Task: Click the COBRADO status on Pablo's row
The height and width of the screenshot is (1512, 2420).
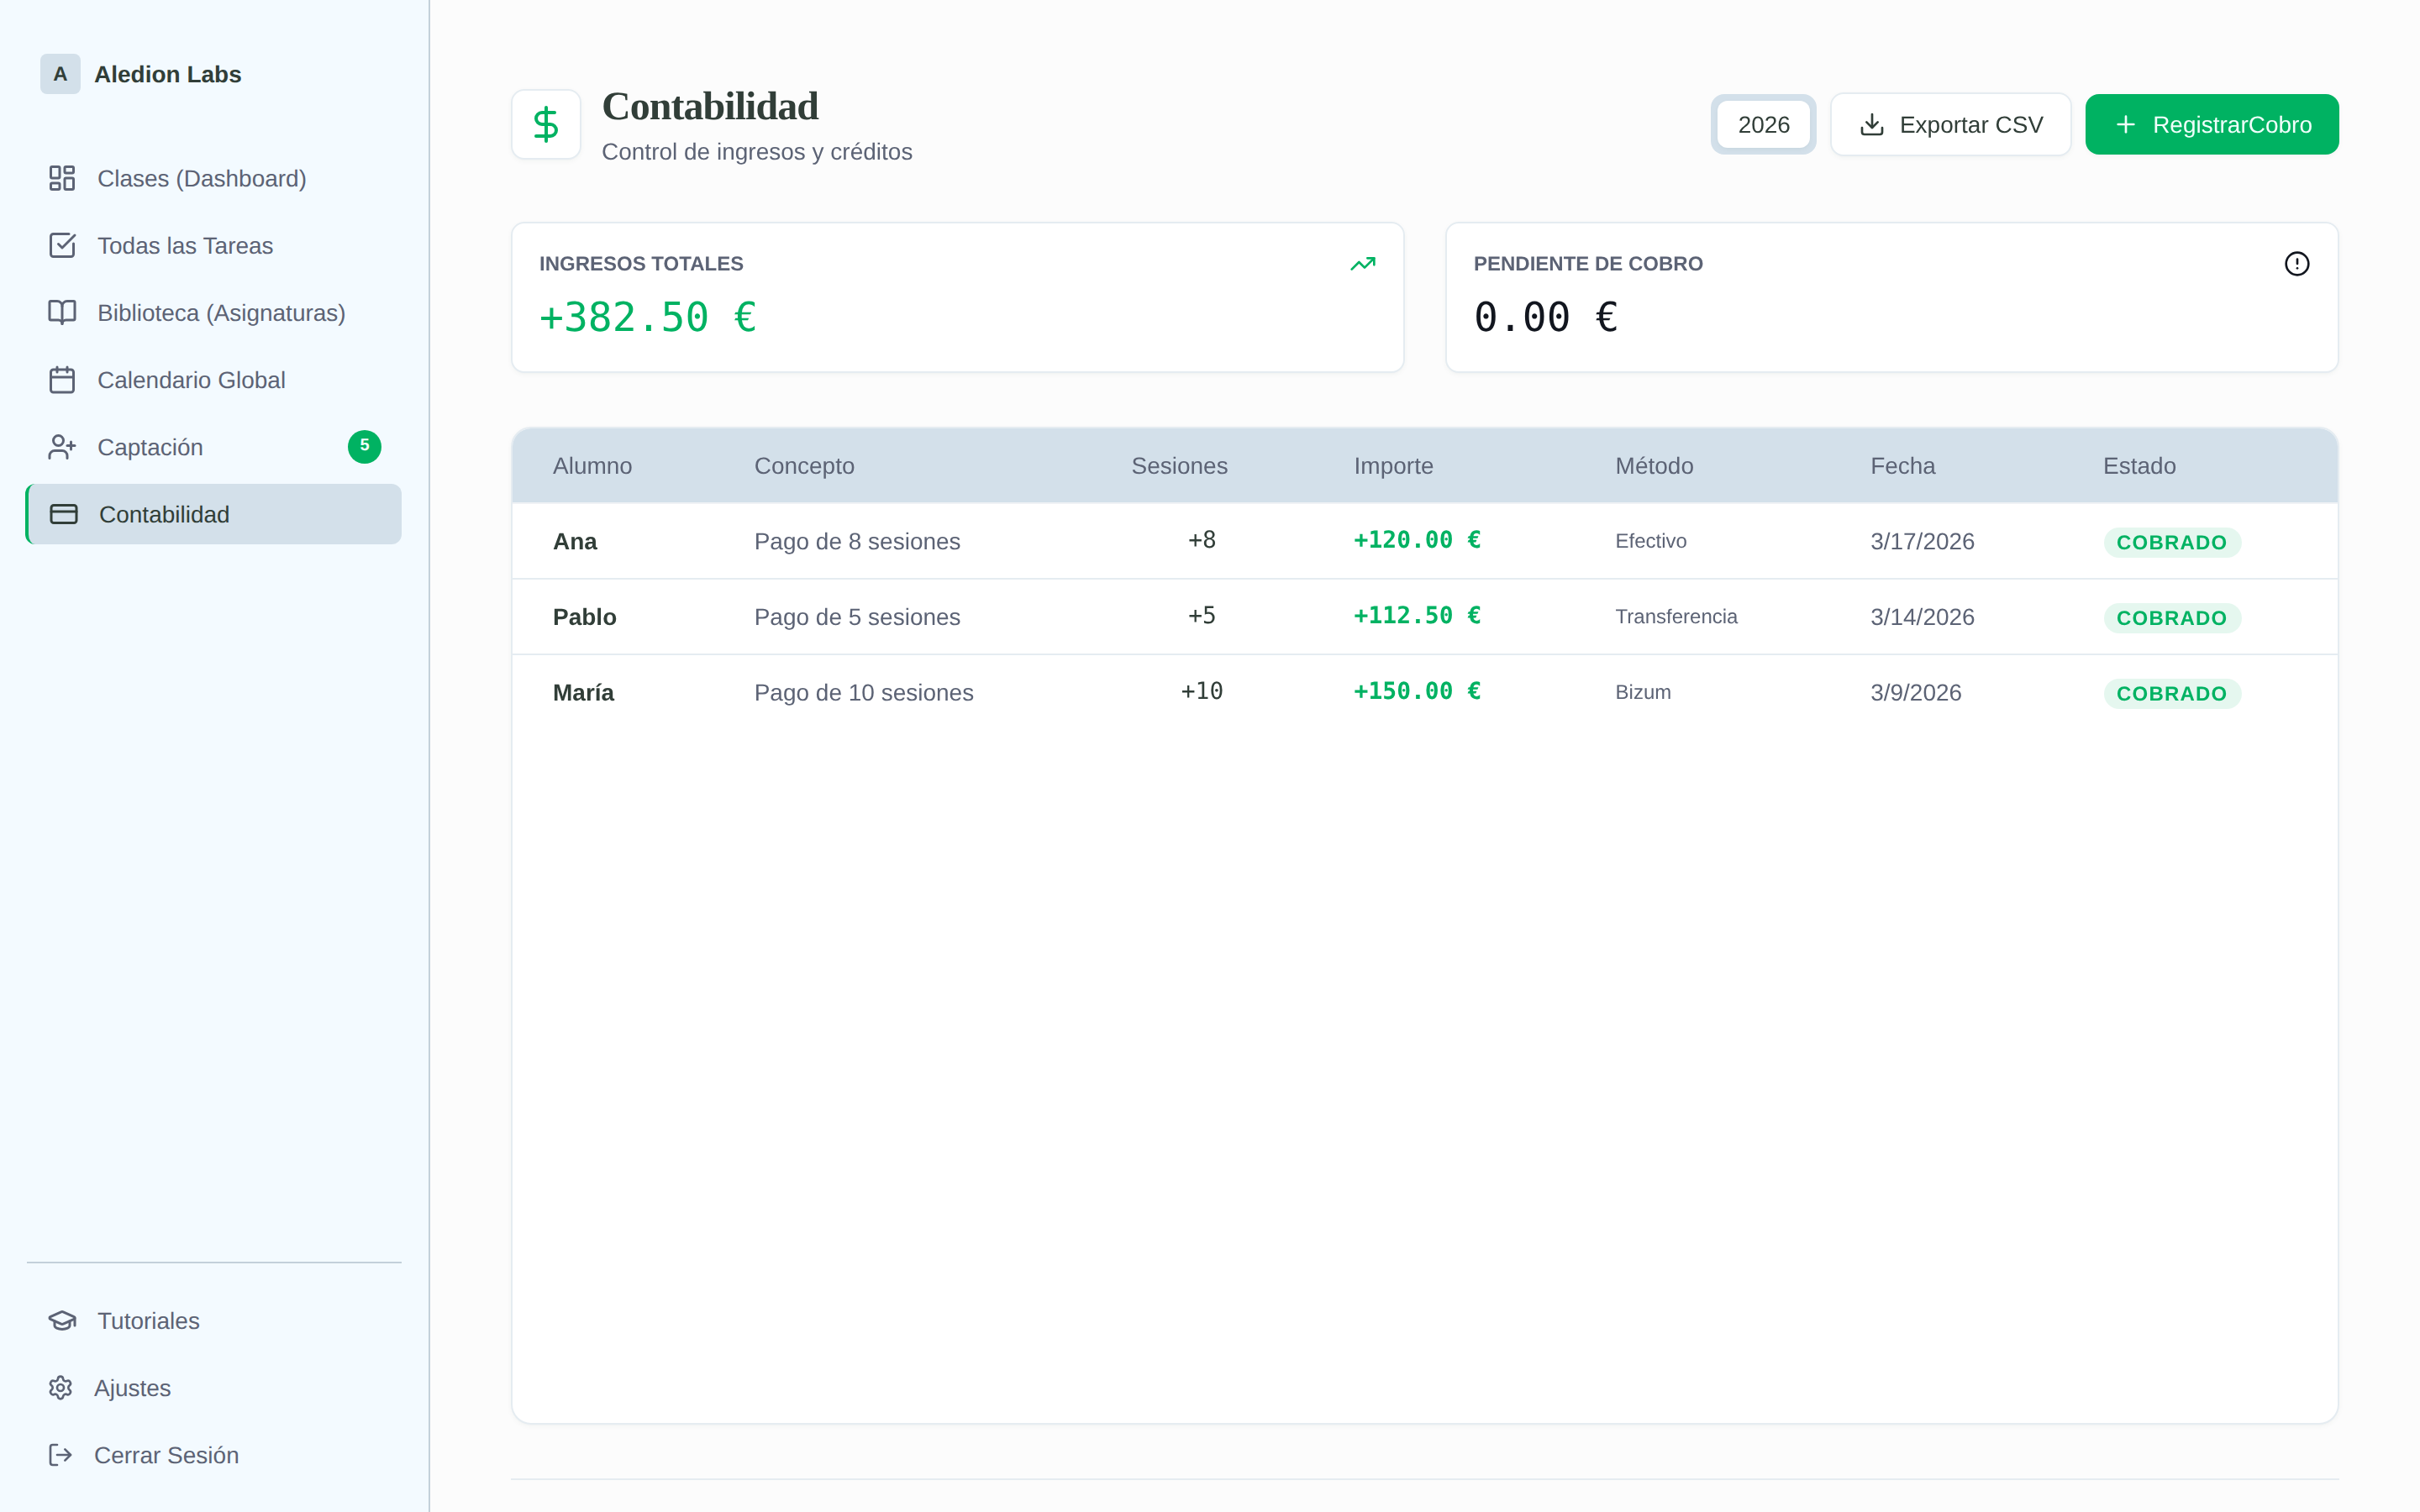Action: (2171, 618)
